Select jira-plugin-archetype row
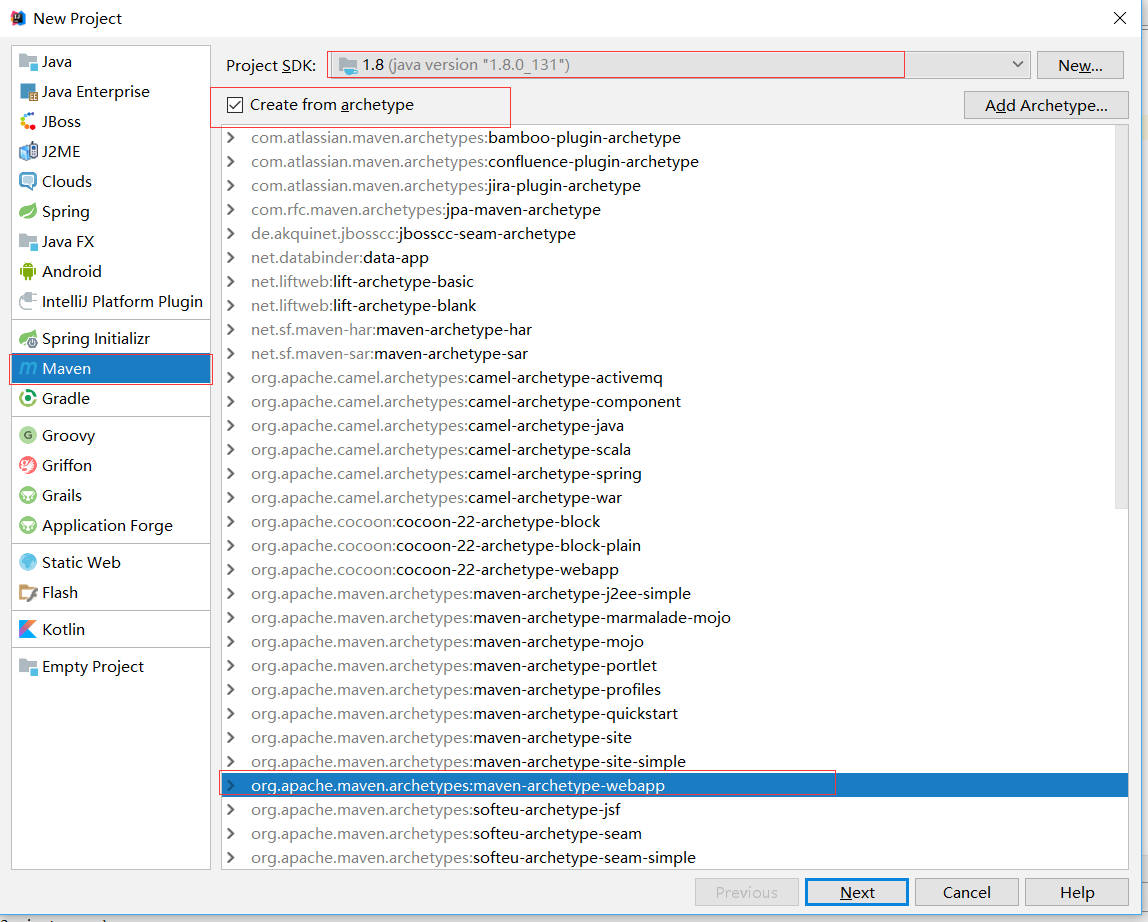 pyautogui.click(x=674, y=186)
